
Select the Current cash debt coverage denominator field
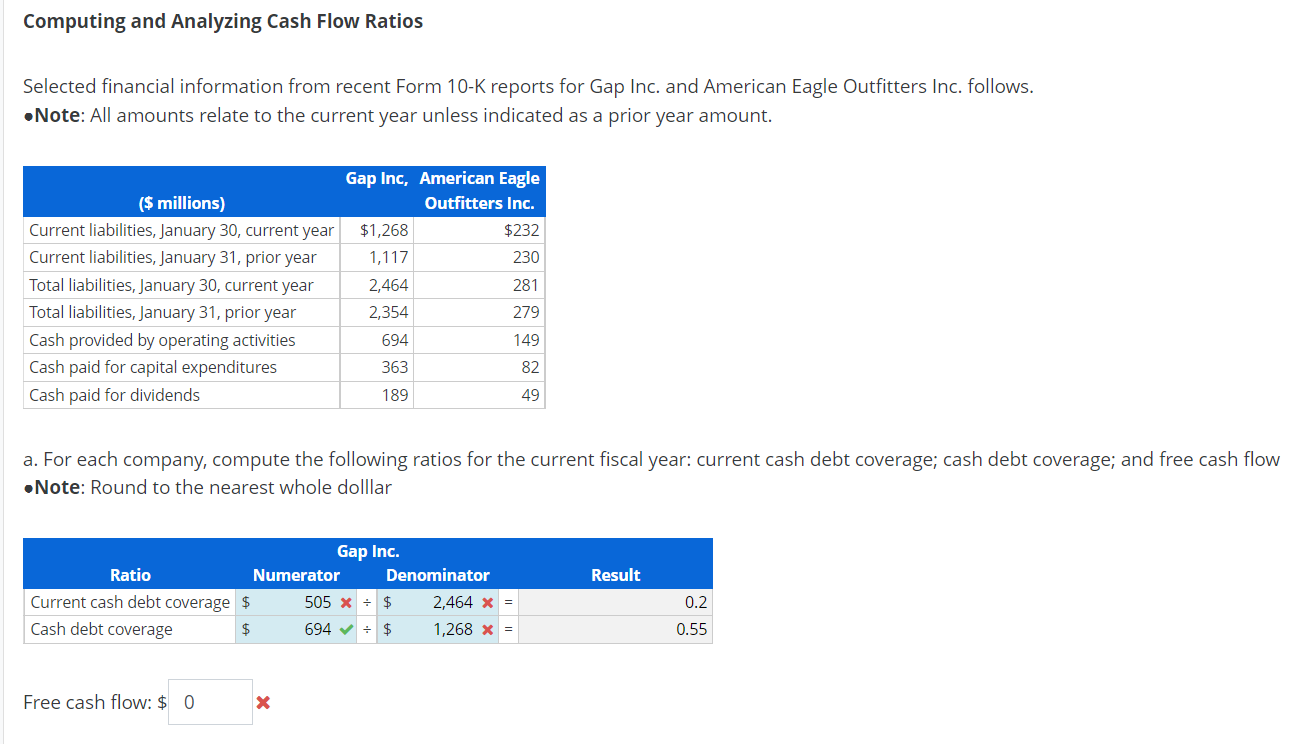437,603
